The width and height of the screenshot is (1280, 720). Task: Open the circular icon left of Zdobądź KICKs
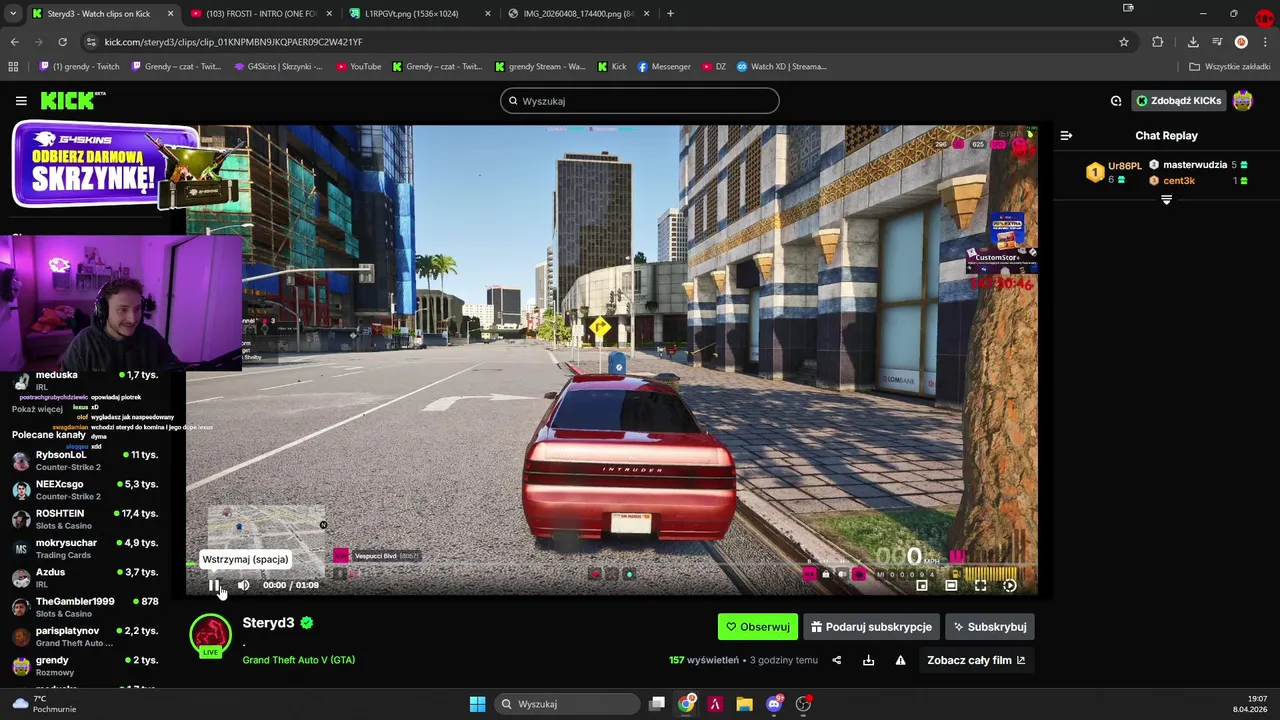tap(1116, 101)
